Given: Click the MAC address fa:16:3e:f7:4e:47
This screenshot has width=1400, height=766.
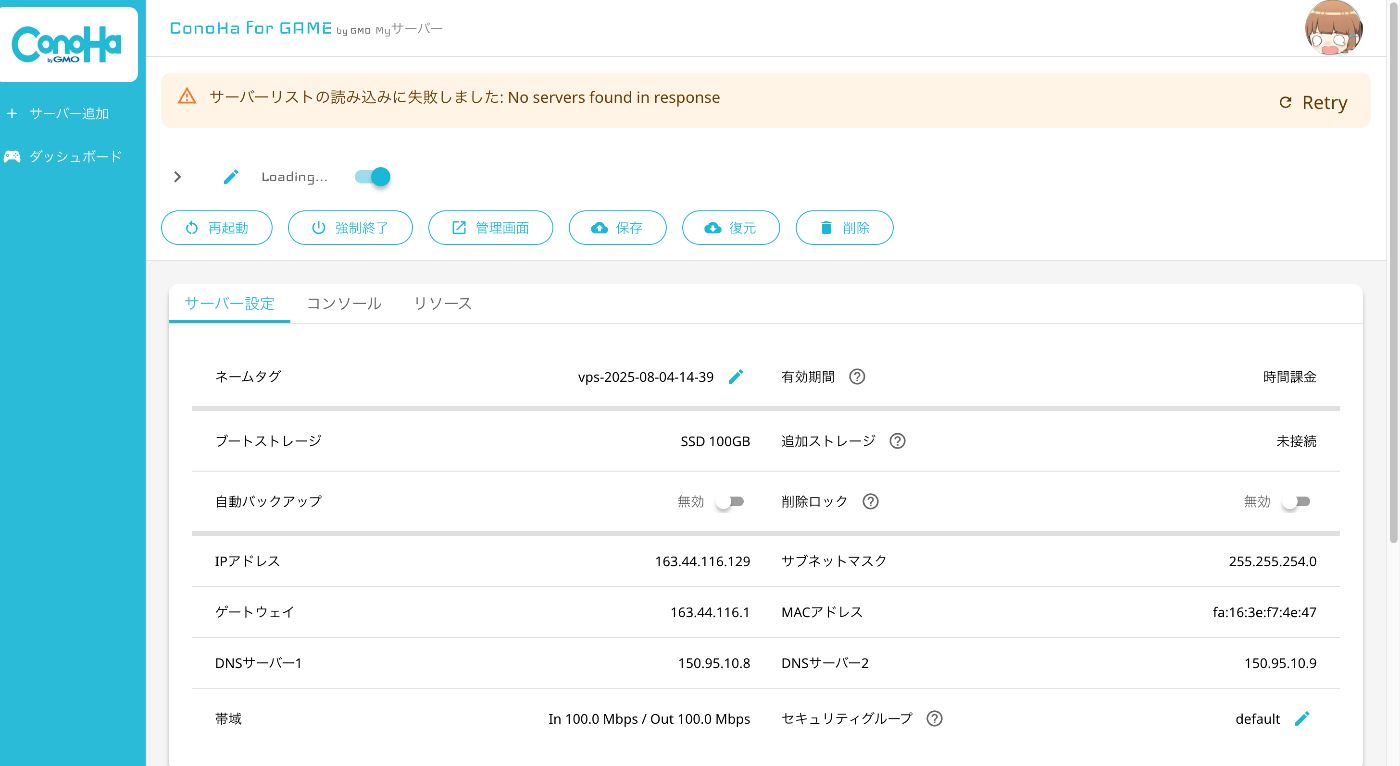Looking at the screenshot, I should click(x=1264, y=612).
